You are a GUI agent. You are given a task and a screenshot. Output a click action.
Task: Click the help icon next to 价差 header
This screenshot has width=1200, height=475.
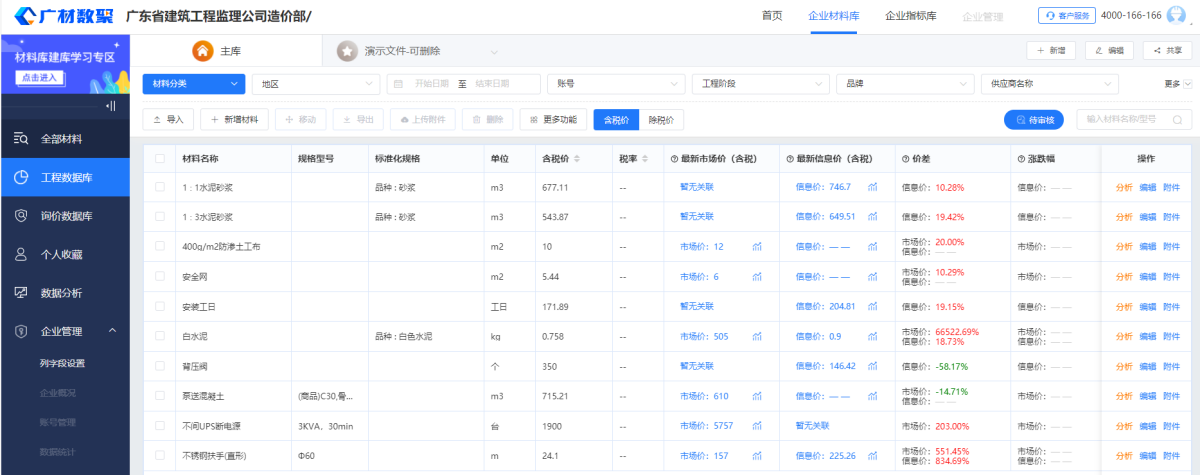pos(906,159)
